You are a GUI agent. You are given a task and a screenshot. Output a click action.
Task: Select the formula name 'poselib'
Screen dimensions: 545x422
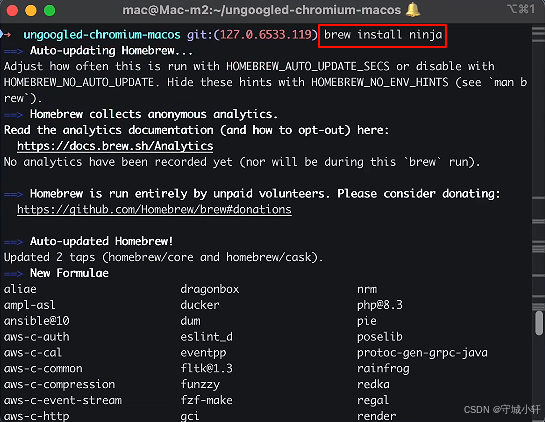point(380,337)
